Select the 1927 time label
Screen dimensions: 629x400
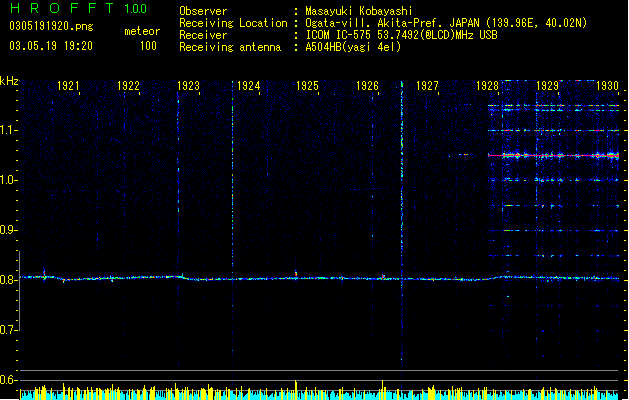click(427, 86)
